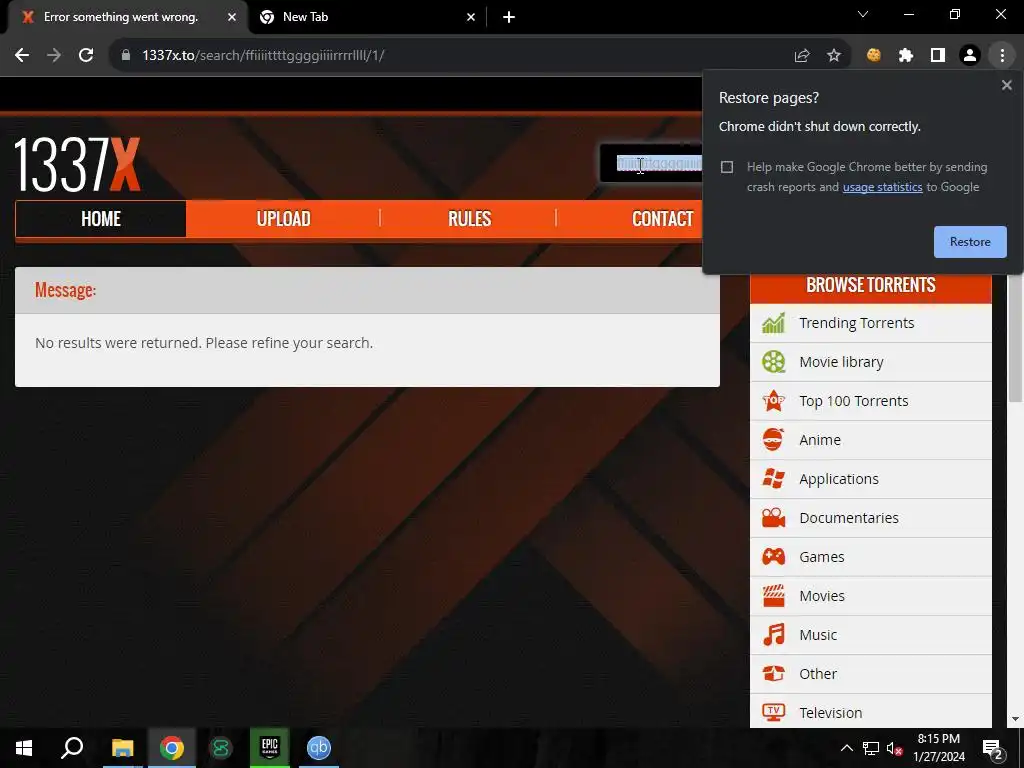Open the Trending Torrents link
This screenshot has height=768, width=1024.
pyautogui.click(x=856, y=323)
